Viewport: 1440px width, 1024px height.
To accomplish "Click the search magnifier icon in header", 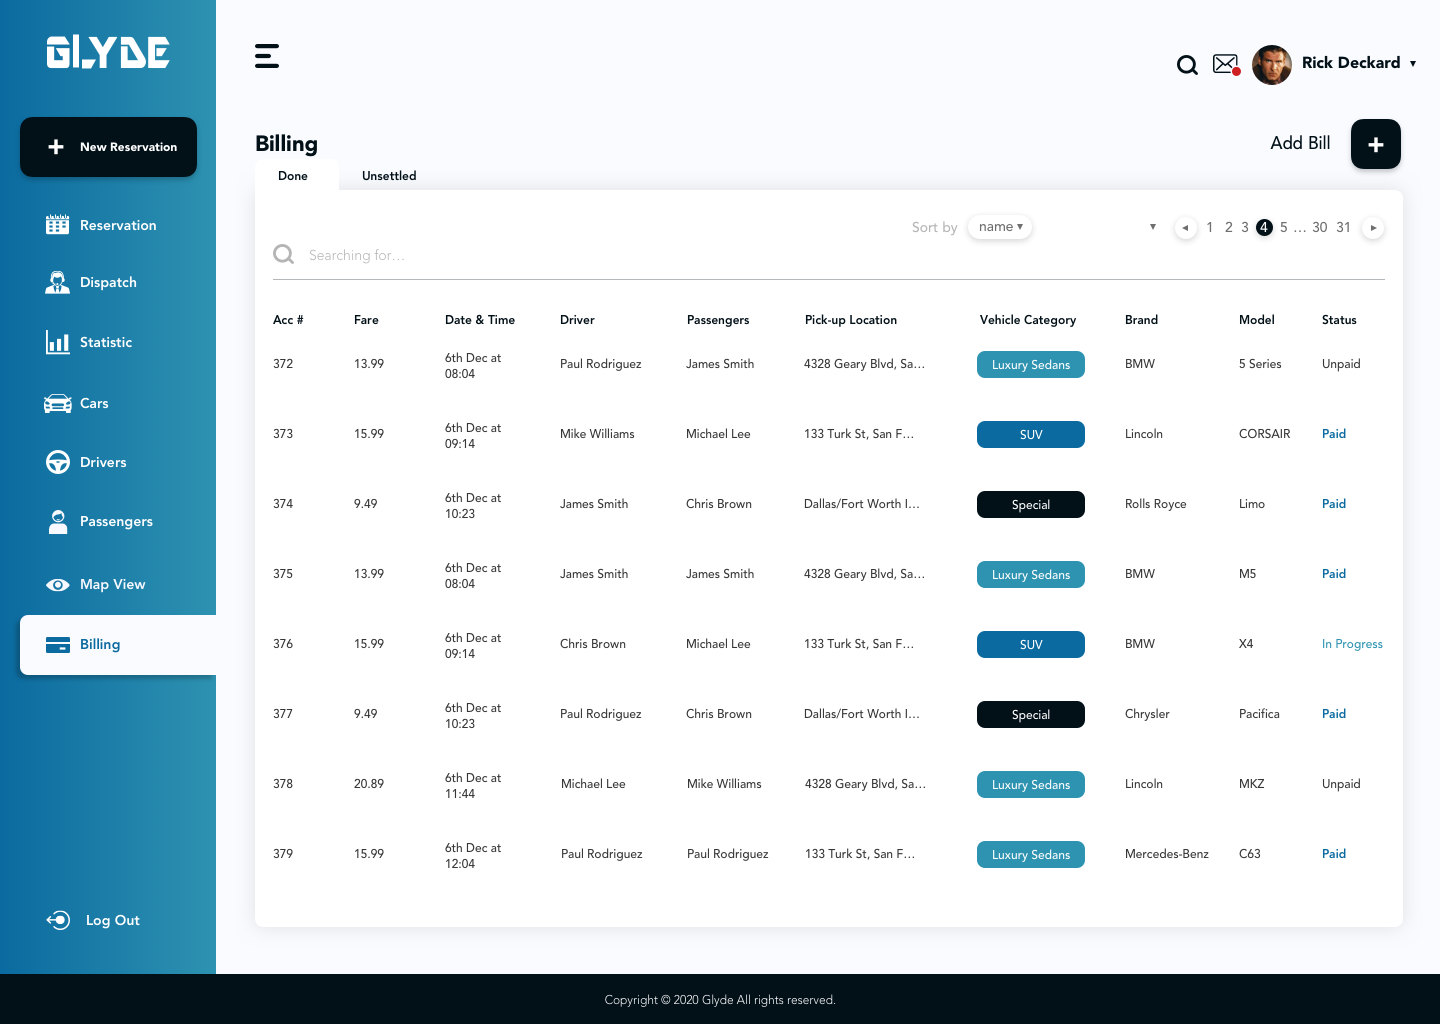I will pyautogui.click(x=1187, y=65).
